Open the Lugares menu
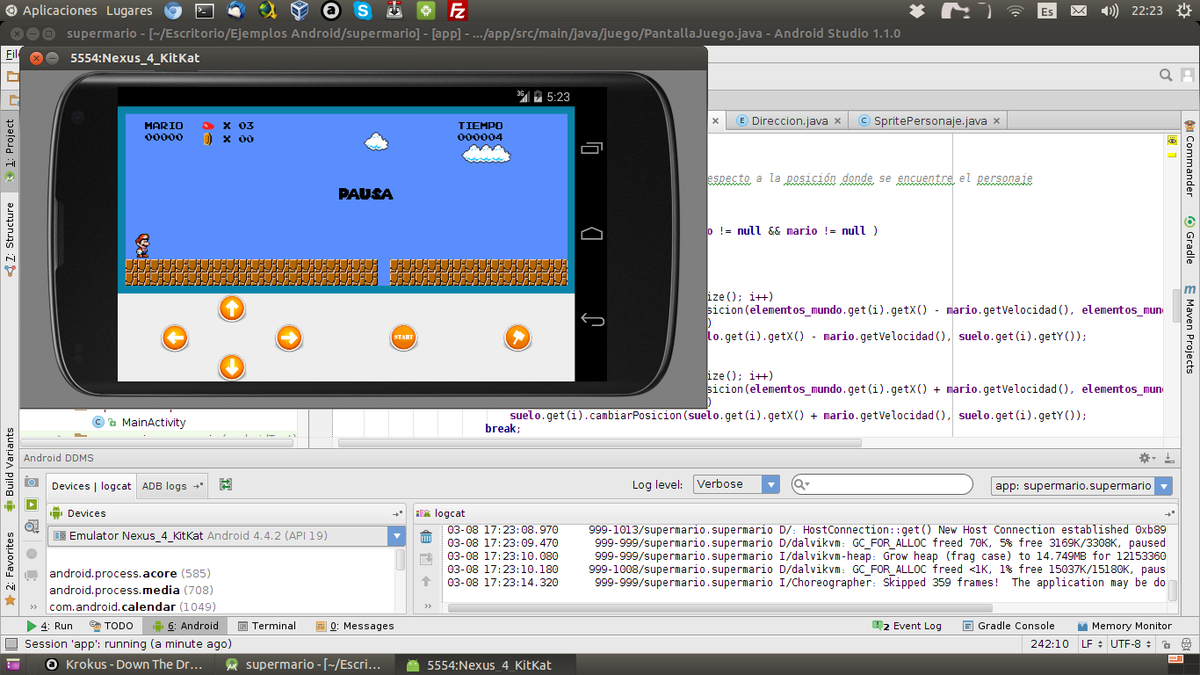The image size is (1200, 675). [x=128, y=11]
